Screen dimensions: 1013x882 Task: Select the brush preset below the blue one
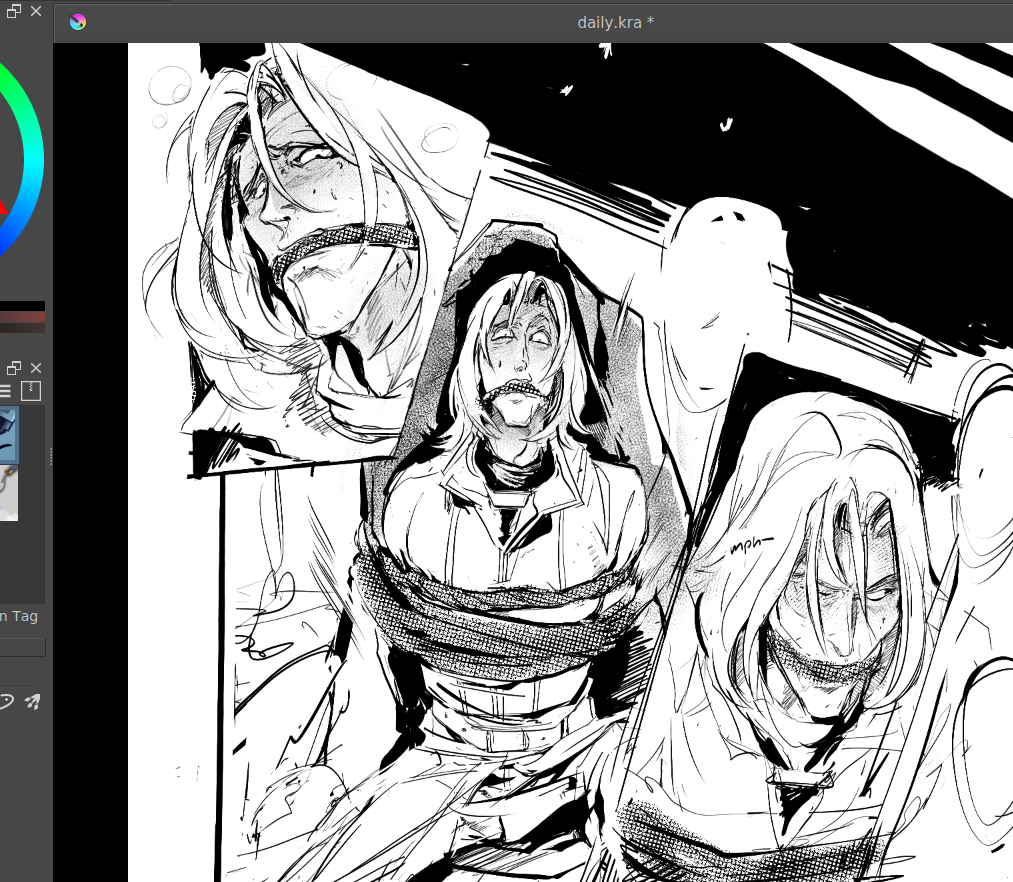9,493
